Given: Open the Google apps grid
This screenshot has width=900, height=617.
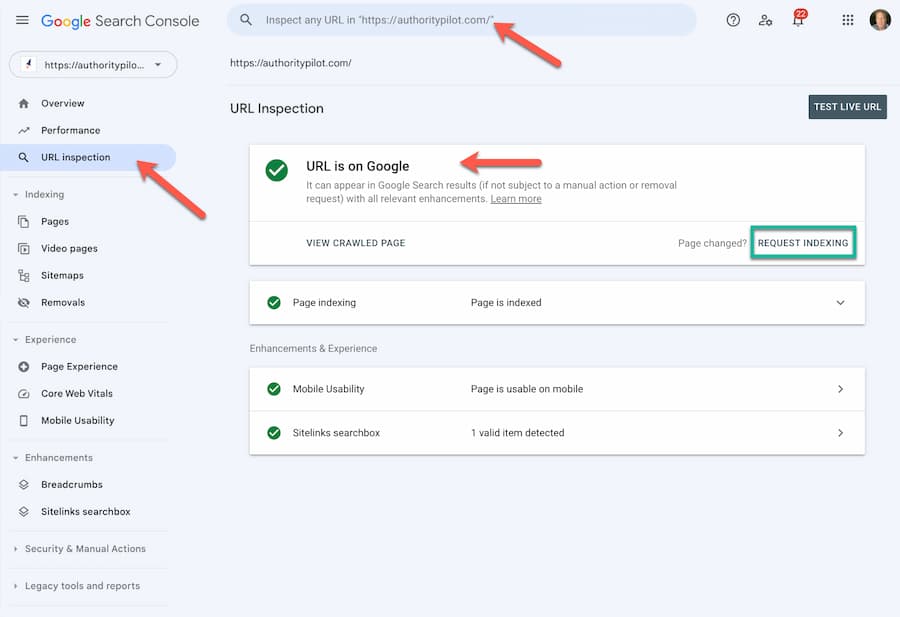Looking at the screenshot, I should [848, 21].
